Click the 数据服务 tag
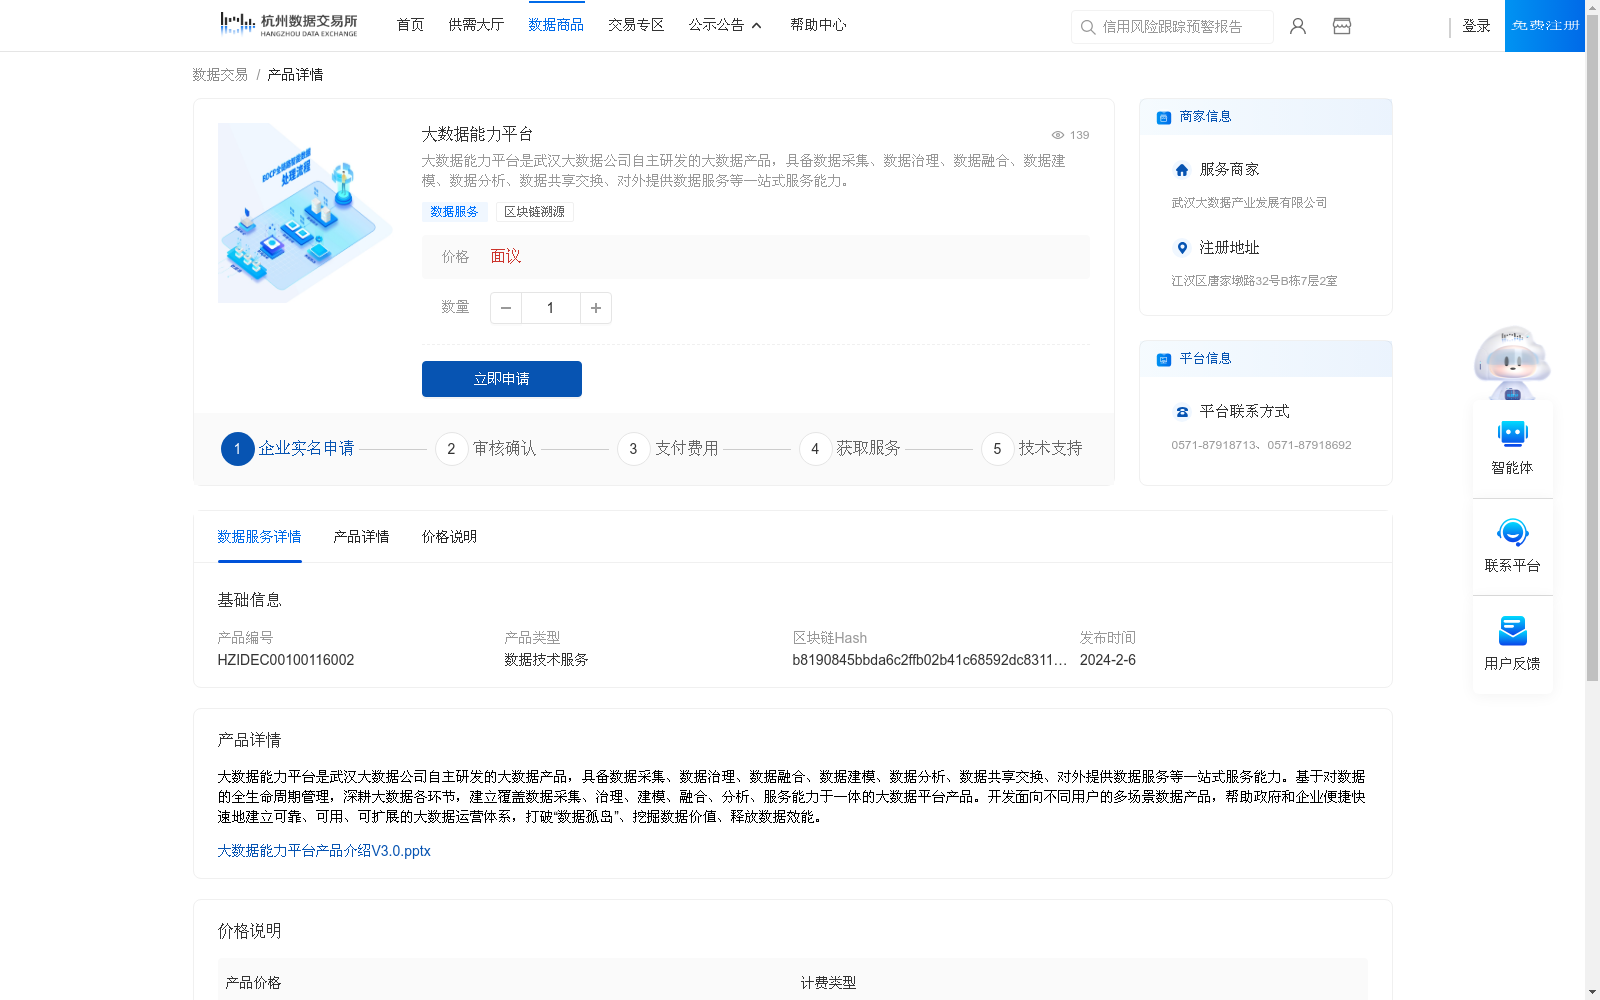1600x1000 pixels. click(454, 212)
